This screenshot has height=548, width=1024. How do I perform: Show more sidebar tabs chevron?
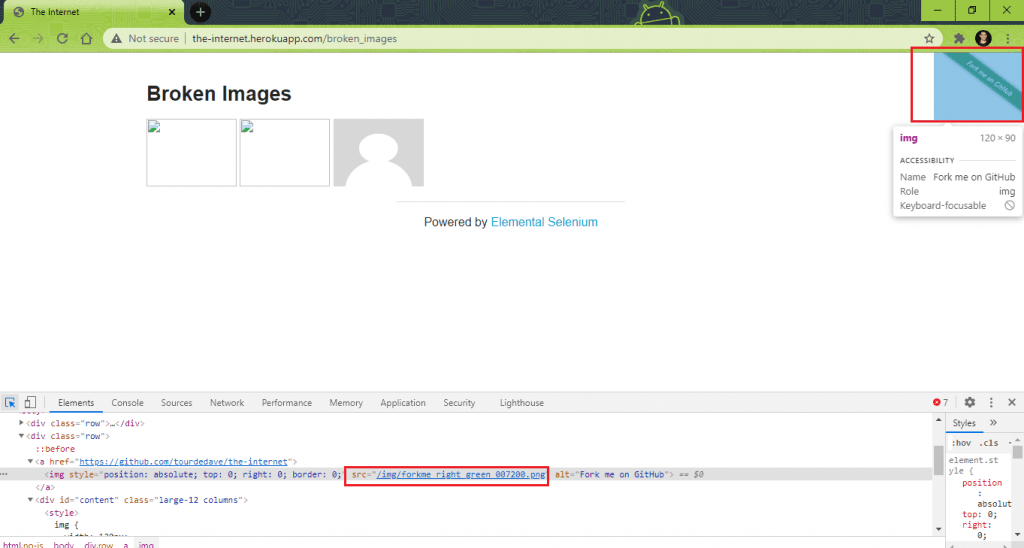pos(993,423)
